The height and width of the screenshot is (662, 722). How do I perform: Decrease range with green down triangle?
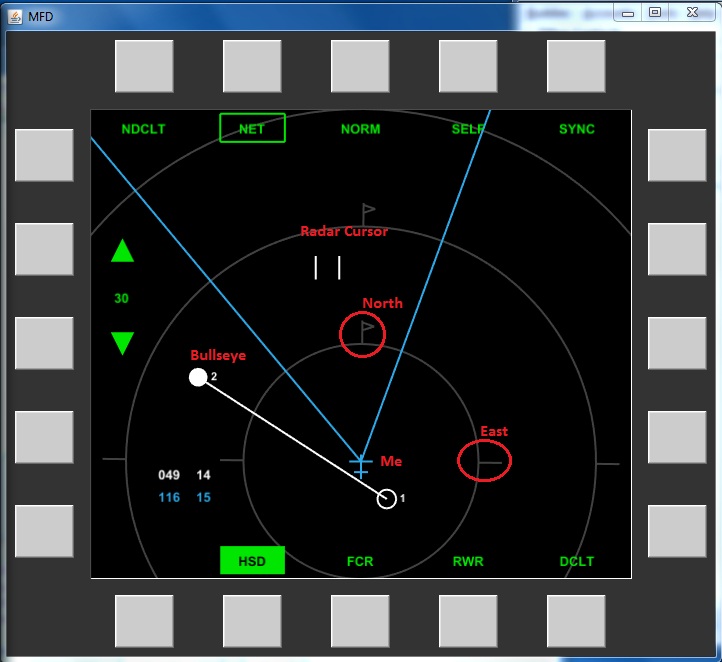(122, 343)
